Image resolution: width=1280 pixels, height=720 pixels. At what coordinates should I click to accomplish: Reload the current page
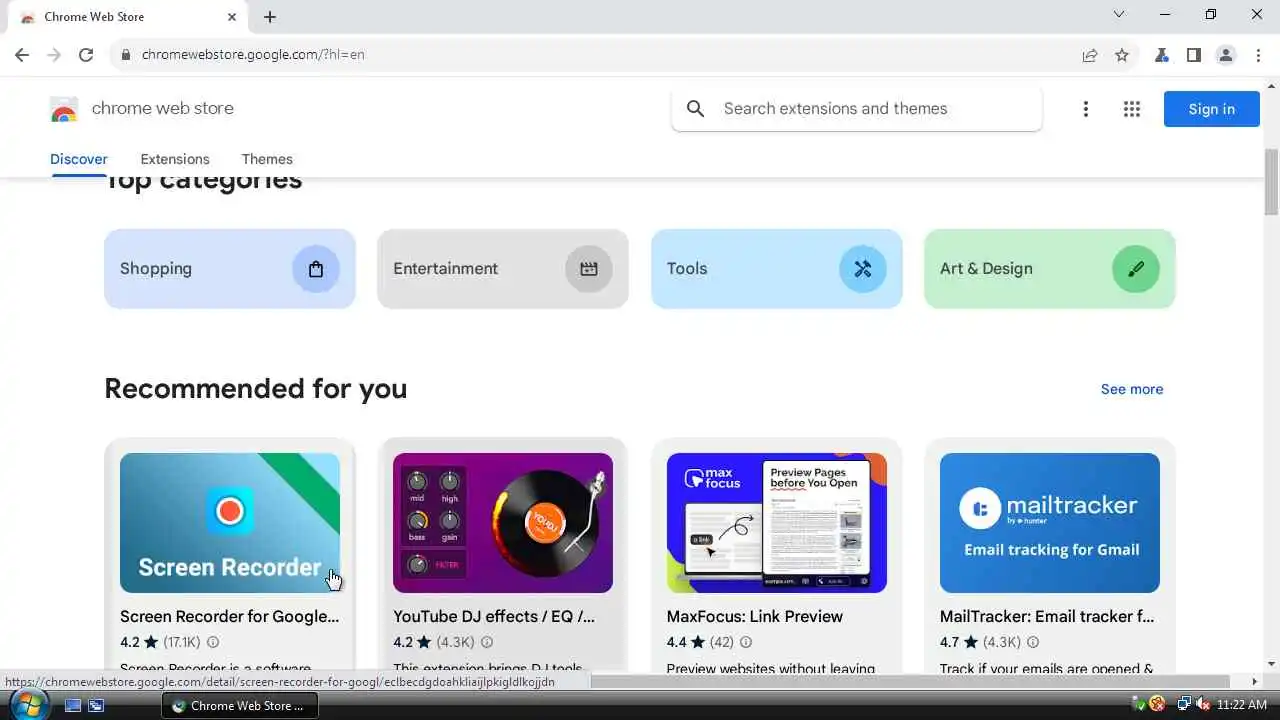pos(86,55)
